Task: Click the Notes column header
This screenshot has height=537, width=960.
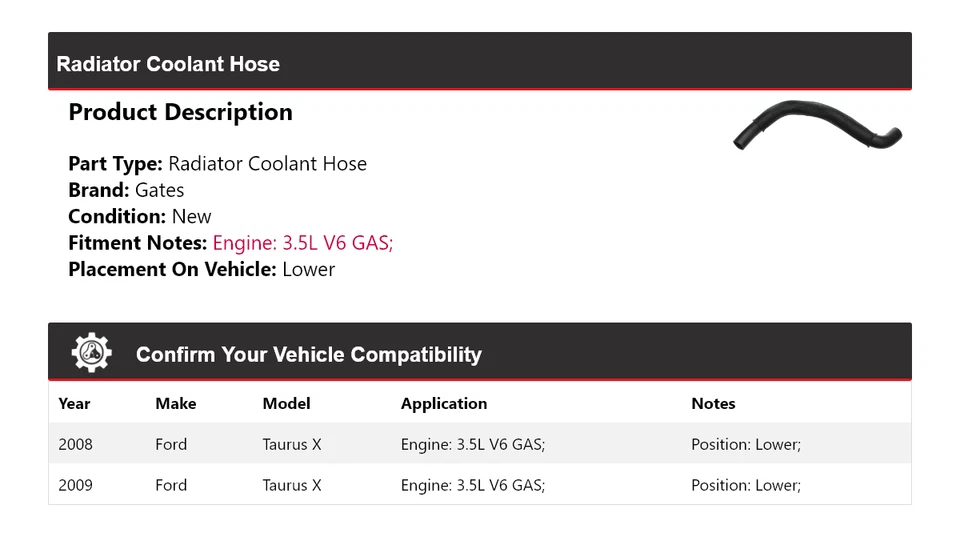Action: click(713, 404)
